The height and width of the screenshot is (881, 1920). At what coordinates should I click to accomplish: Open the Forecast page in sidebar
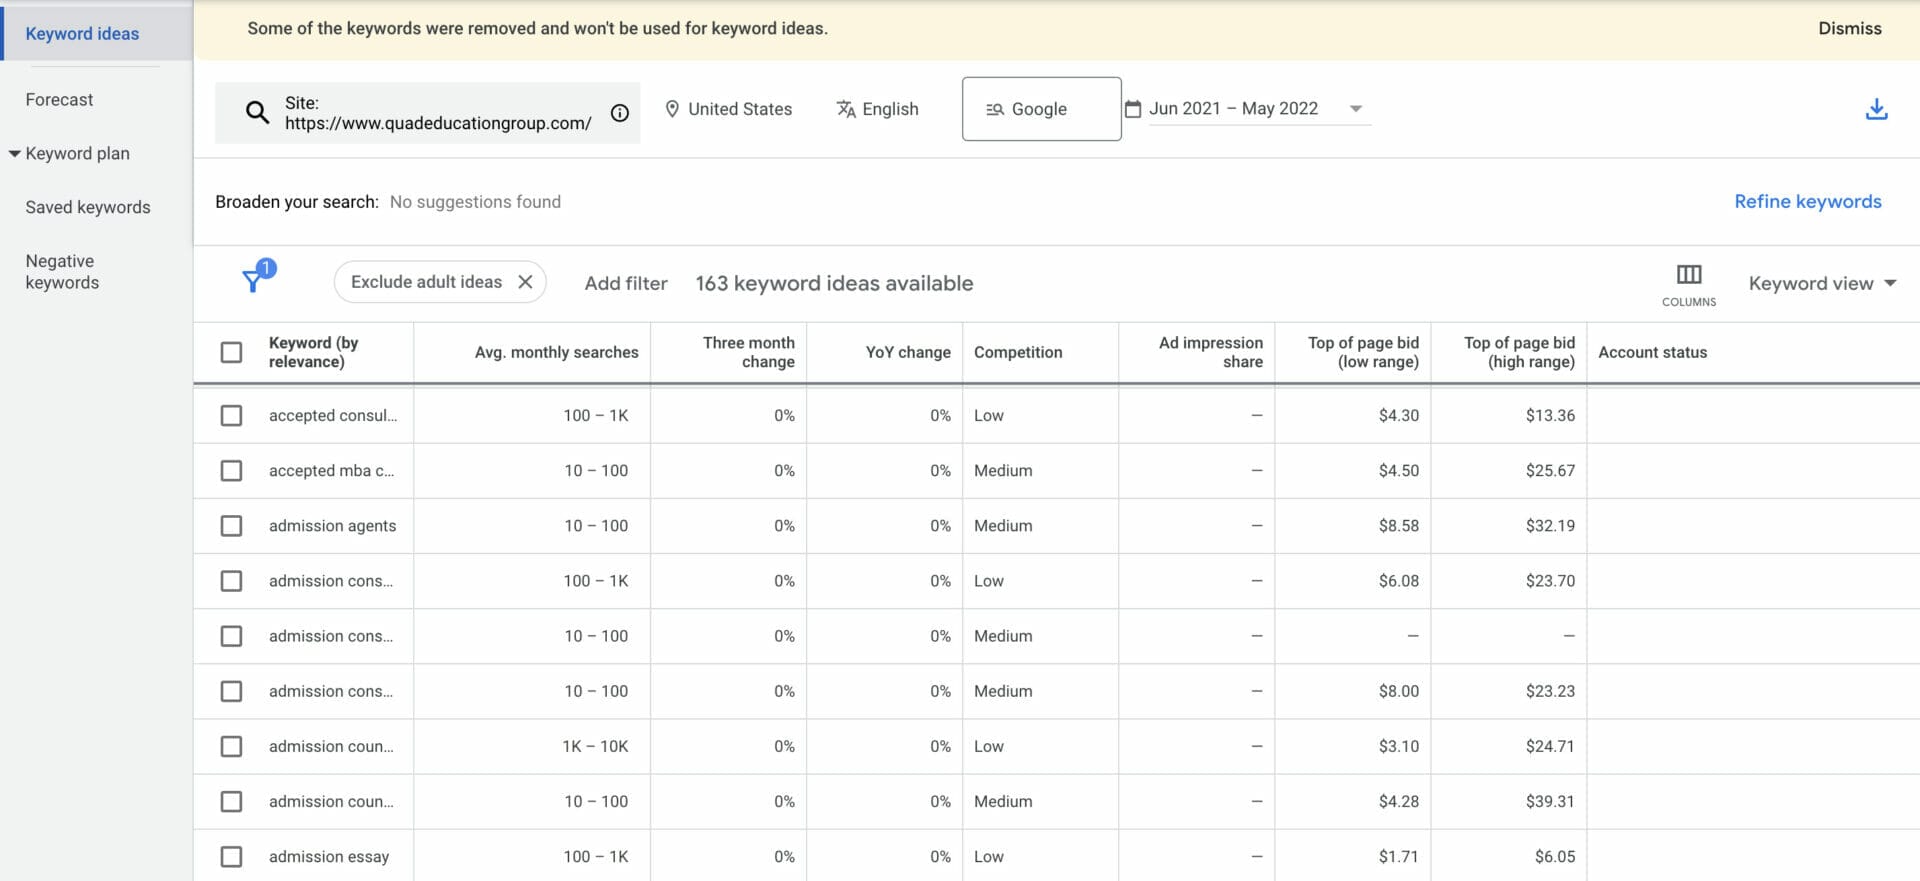click(x=59, y=100)
